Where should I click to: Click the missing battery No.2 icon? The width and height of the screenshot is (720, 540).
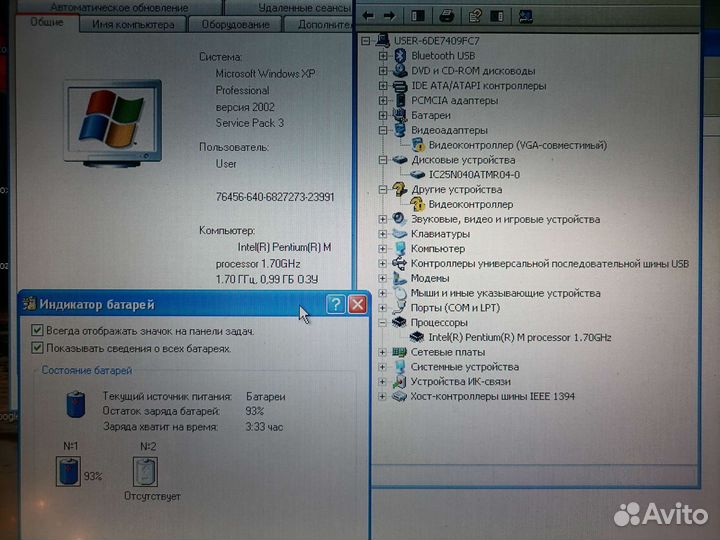pos(146,472)
